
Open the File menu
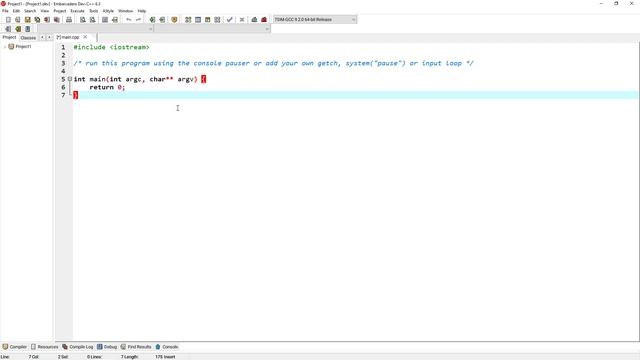point(5,11)
